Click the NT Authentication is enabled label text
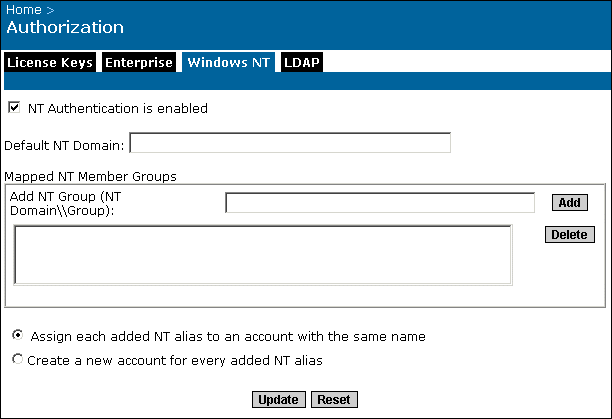The height and width of the screenshot is (419, 612). (x=118, y=108)
